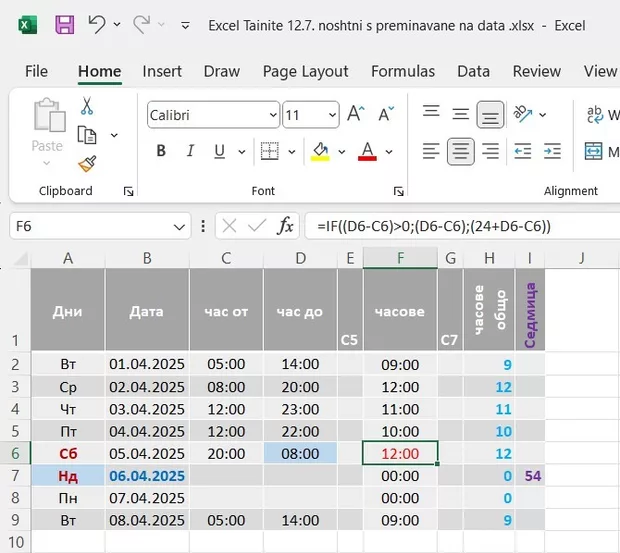The width and height of the screenshot is (620, 553).
Task: Switch to the Formulas tab
Action: pyautogui.click(x=402, y=71)
